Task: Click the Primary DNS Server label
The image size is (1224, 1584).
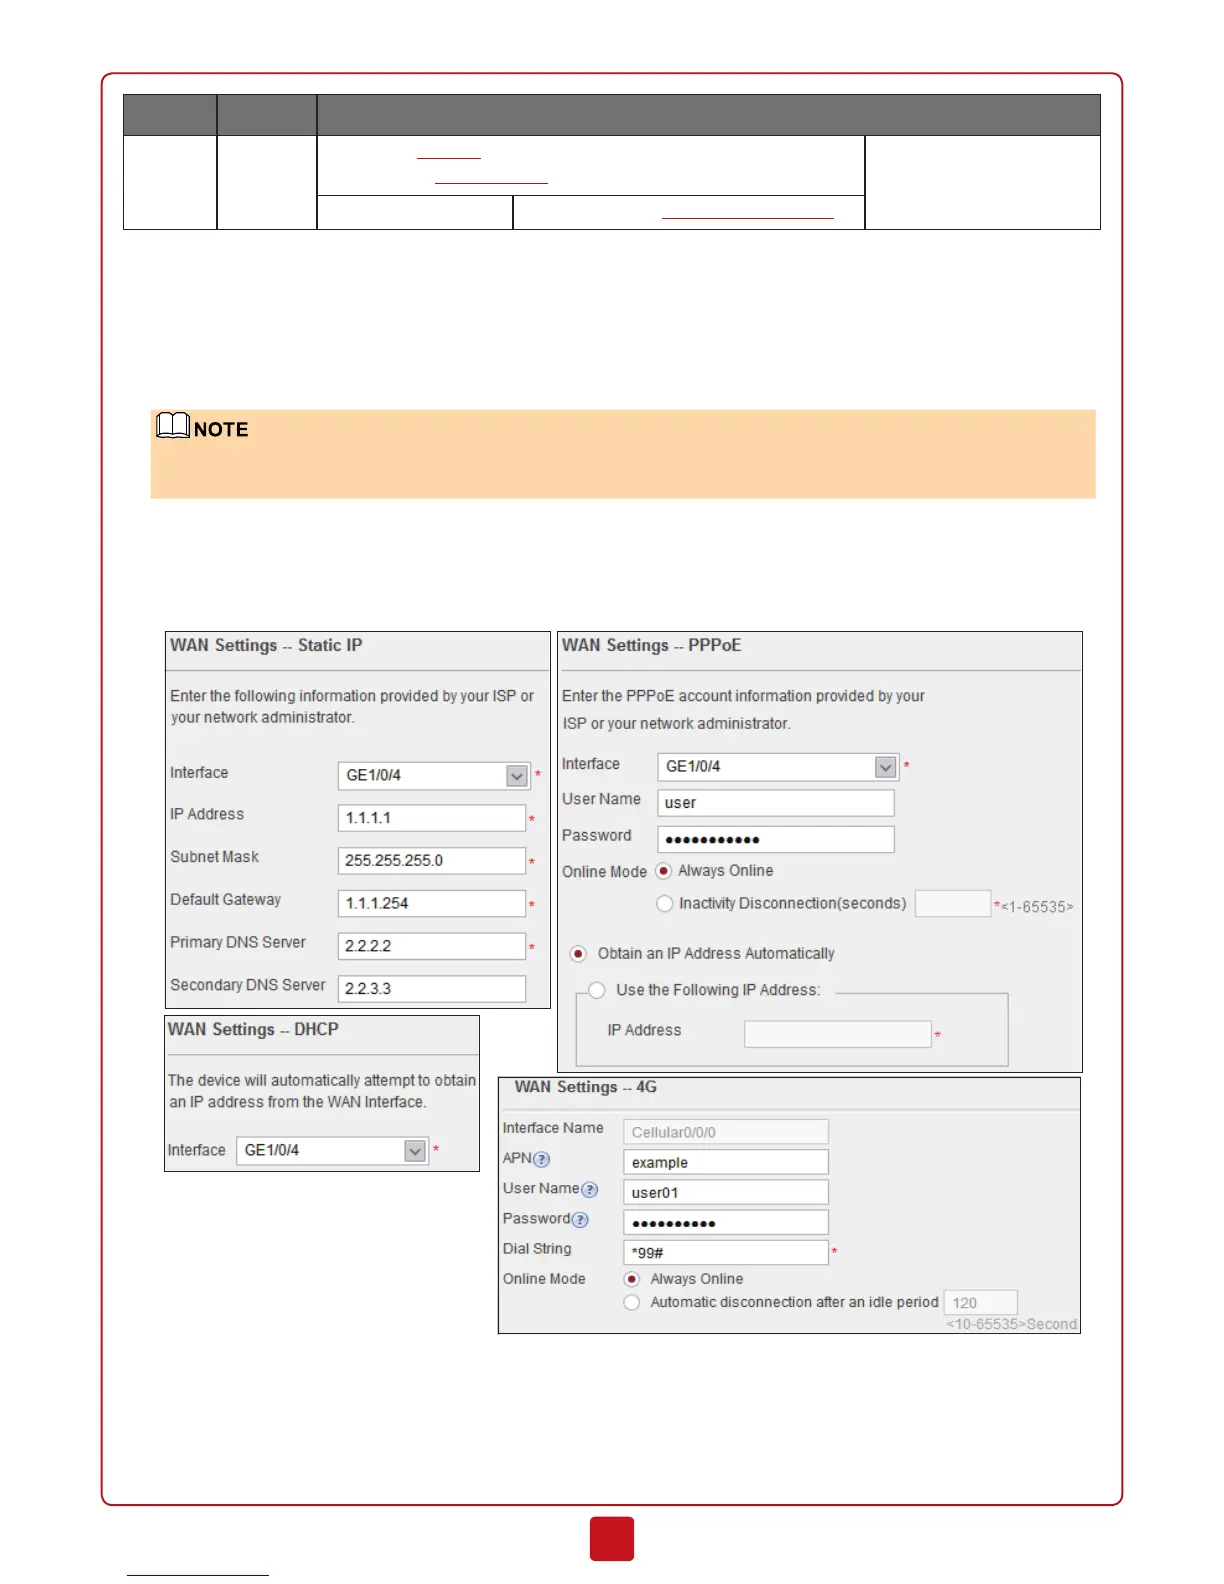Action: [x=238, y=942]
